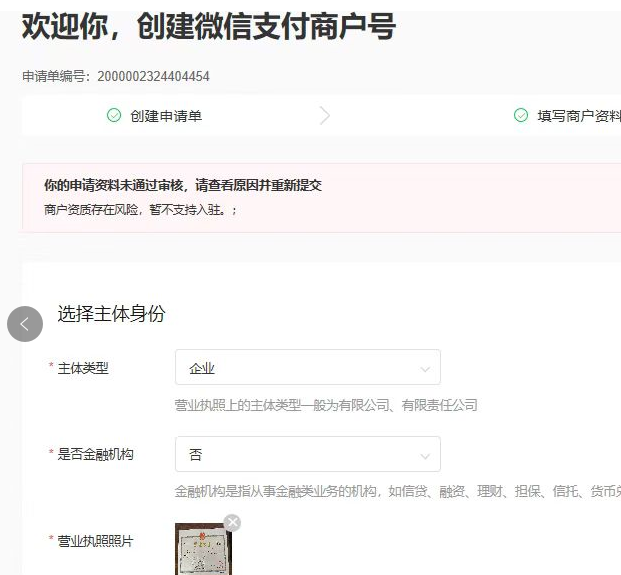The width and height of the screenshot is (621, 575).
Task: Click the green check icon beside 填写商户资料
Action: point(521,115)
